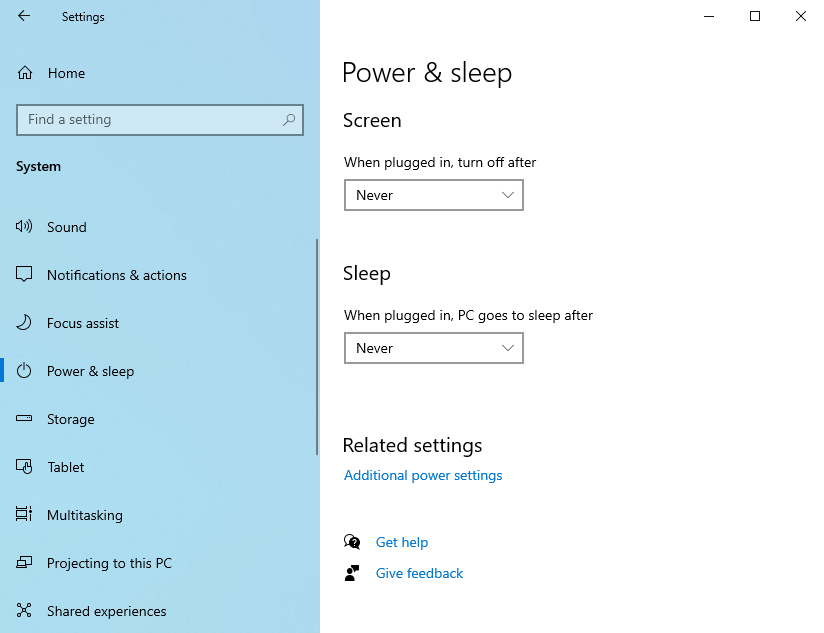The height and width of the screenshot is (633, 824).
Task: Focus the Find a setting search field
Action: tap(150, 120)
